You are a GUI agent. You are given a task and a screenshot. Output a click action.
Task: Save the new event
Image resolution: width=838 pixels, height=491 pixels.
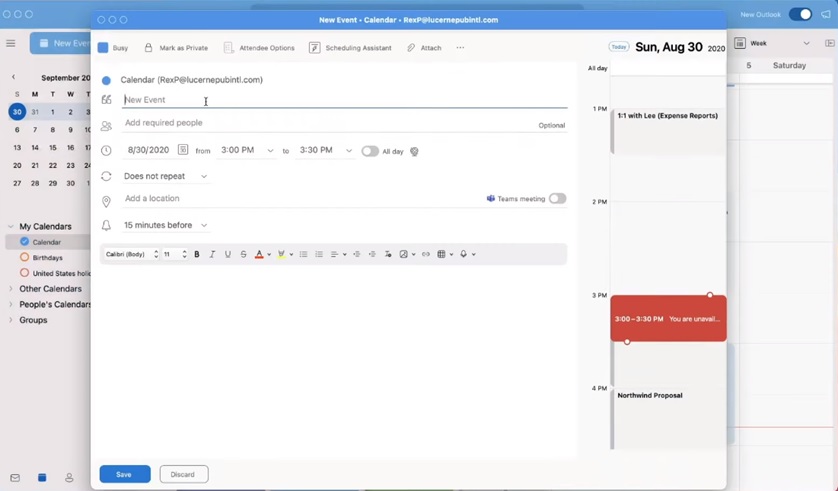coord(125,474)
